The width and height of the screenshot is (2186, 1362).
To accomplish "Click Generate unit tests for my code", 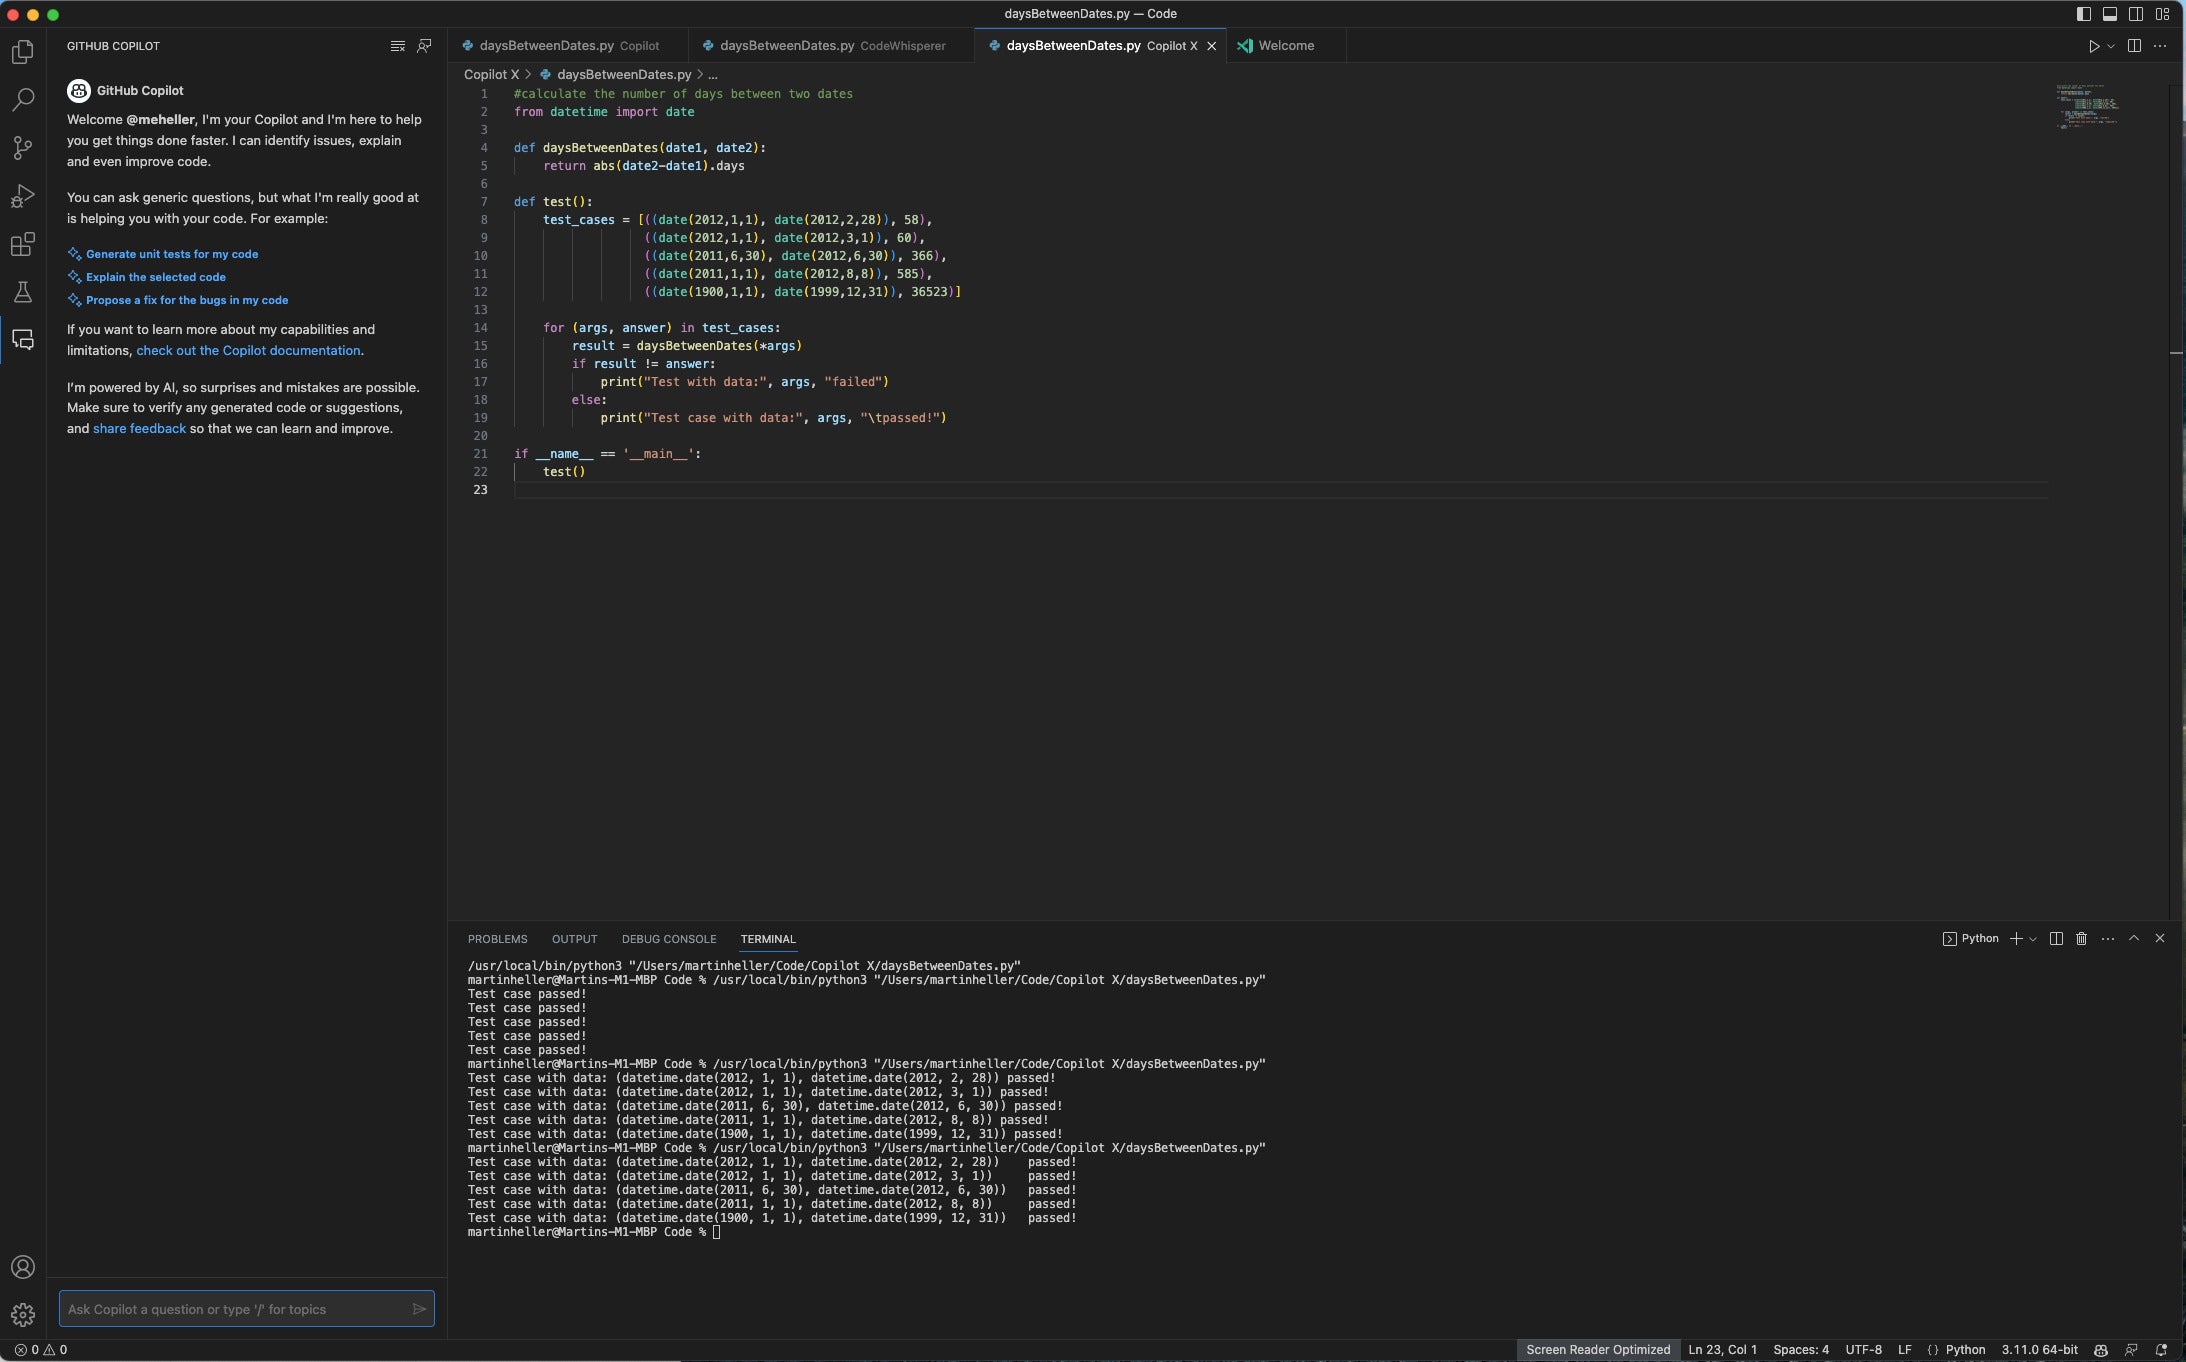I will point(172,254).
